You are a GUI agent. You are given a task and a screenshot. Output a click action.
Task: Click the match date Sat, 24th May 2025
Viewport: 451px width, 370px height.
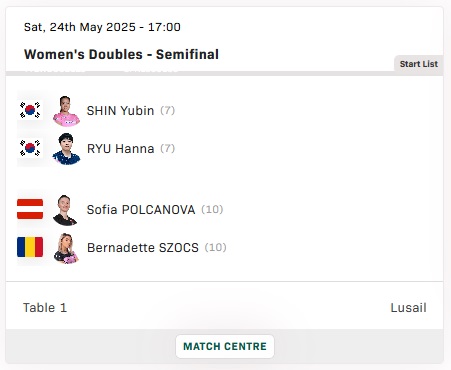tap(80, 27)
